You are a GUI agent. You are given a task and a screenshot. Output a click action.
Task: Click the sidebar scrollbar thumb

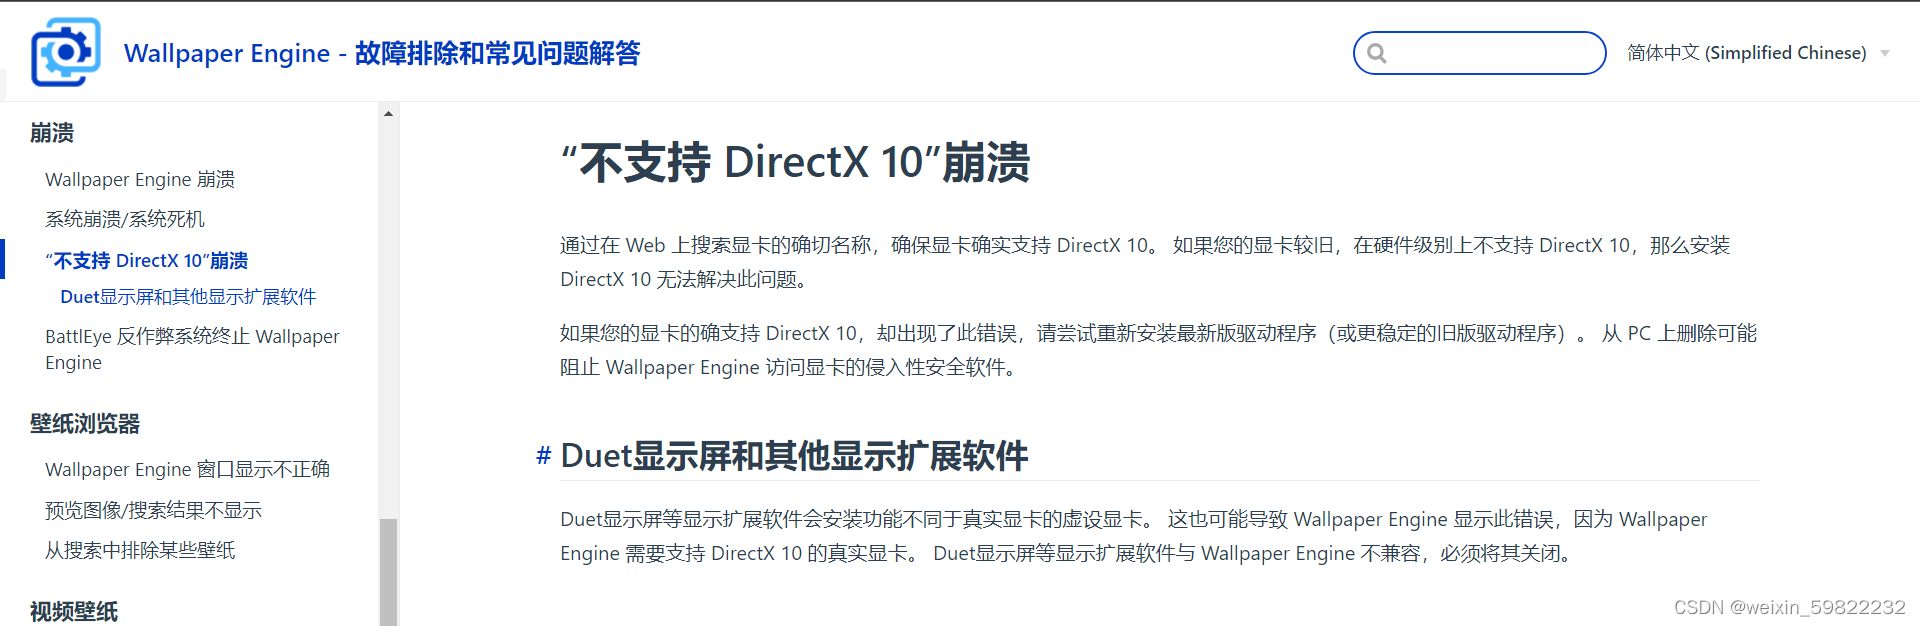coord(388,572)
